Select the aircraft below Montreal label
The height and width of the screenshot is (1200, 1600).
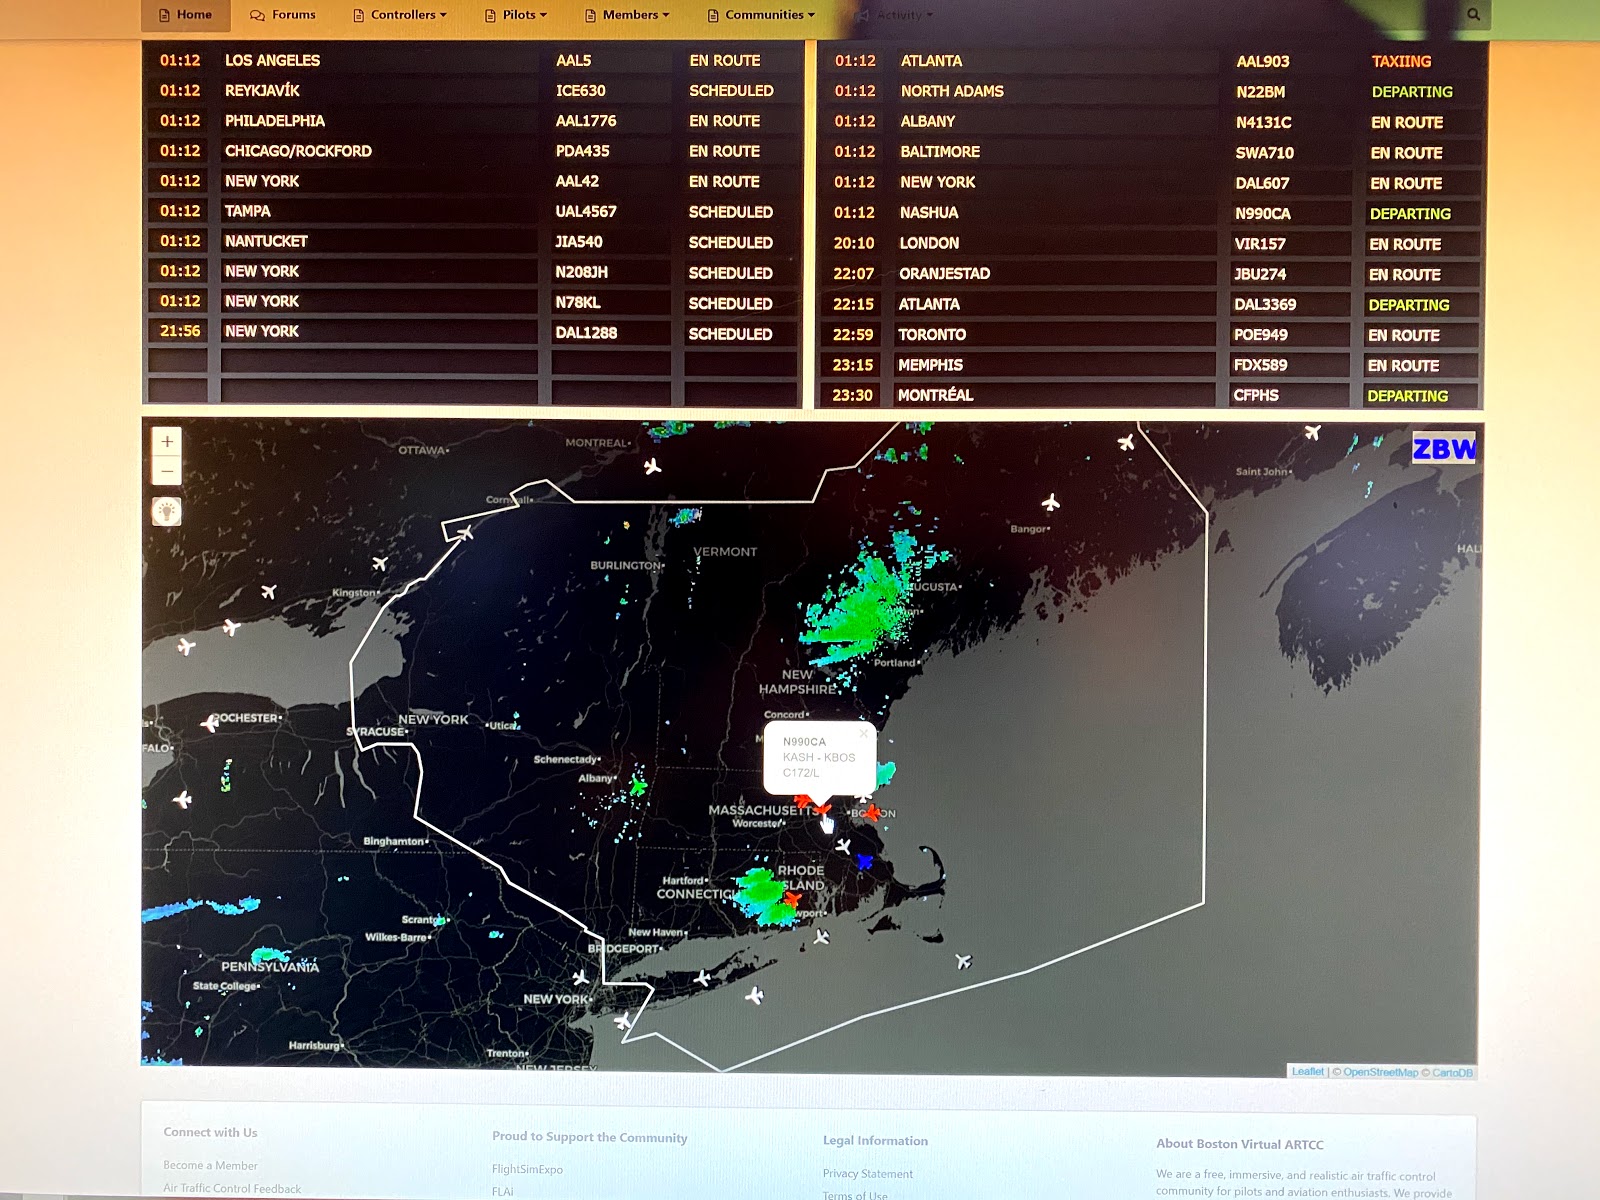pos(653,466)
